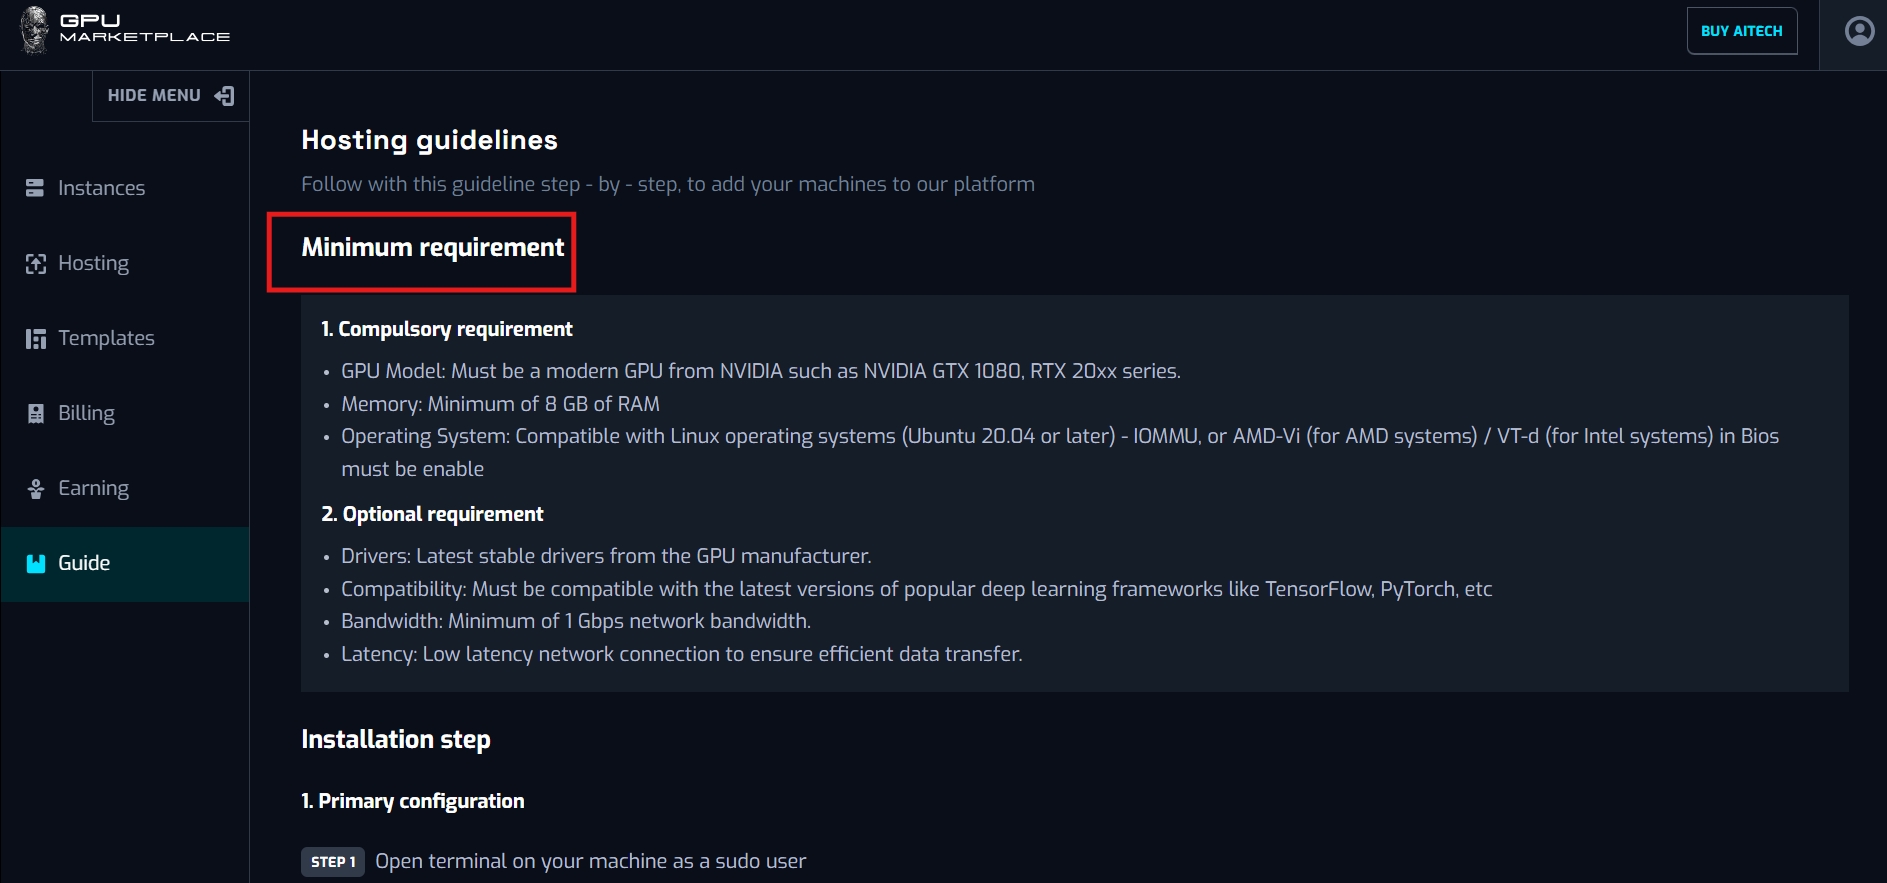Open the Instances menu item
The width and height of the screenshot is (1887, 883).
pos(101,188)
